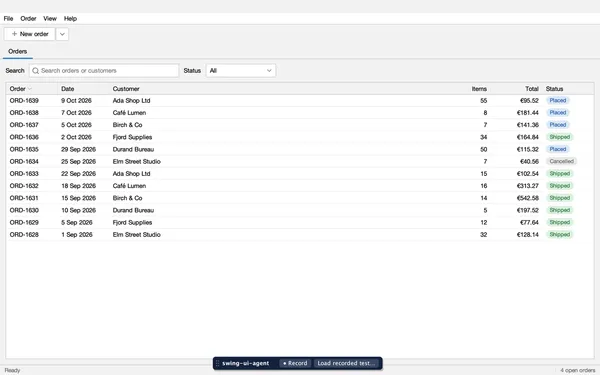600x375 pixels.
Task: Select order ORD-1637
Action: coord(300,125)
